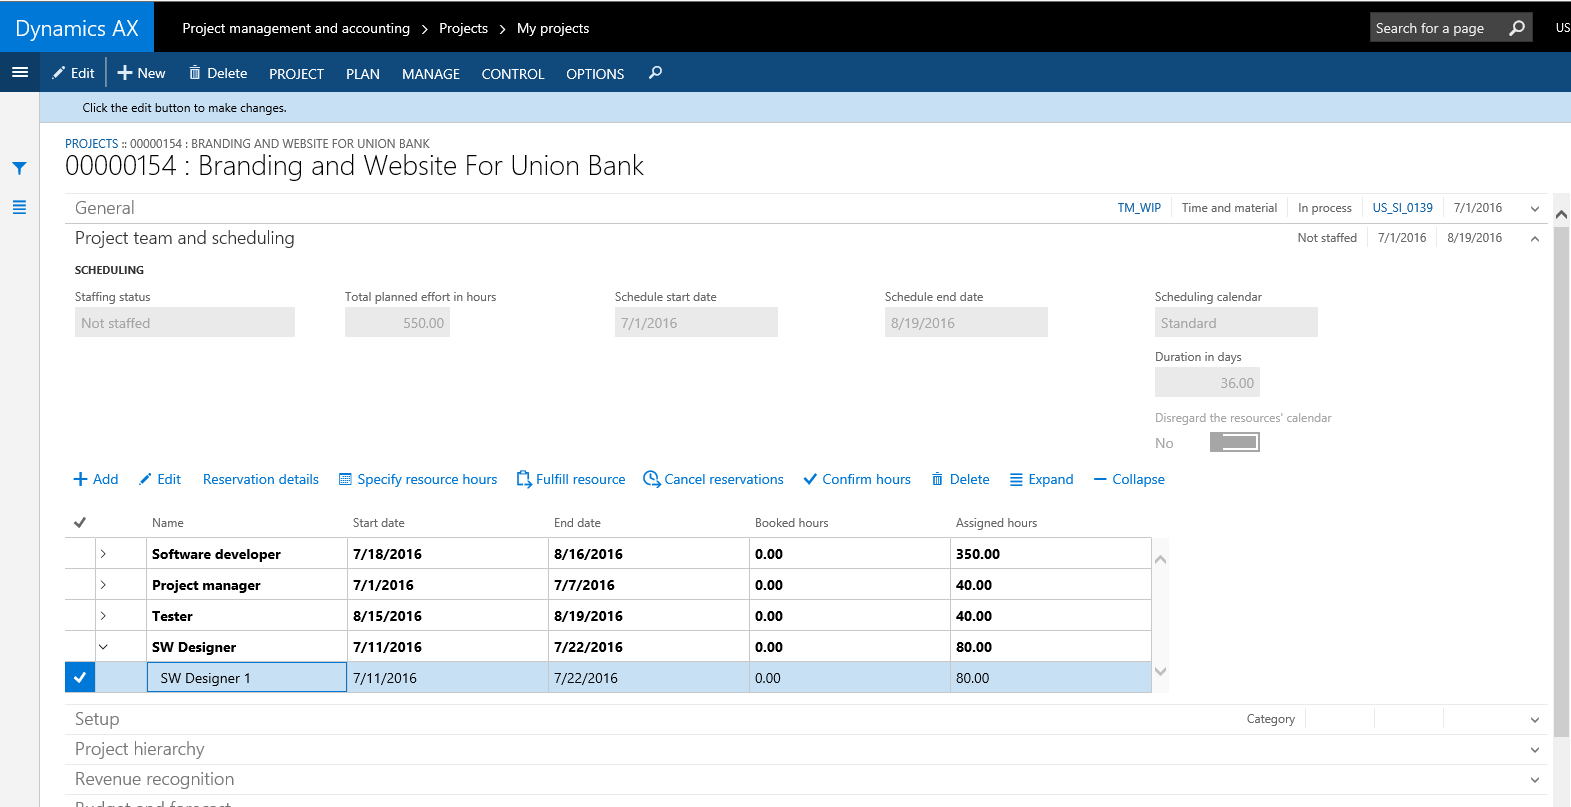Collapse all rows in resource grid

1129,479
